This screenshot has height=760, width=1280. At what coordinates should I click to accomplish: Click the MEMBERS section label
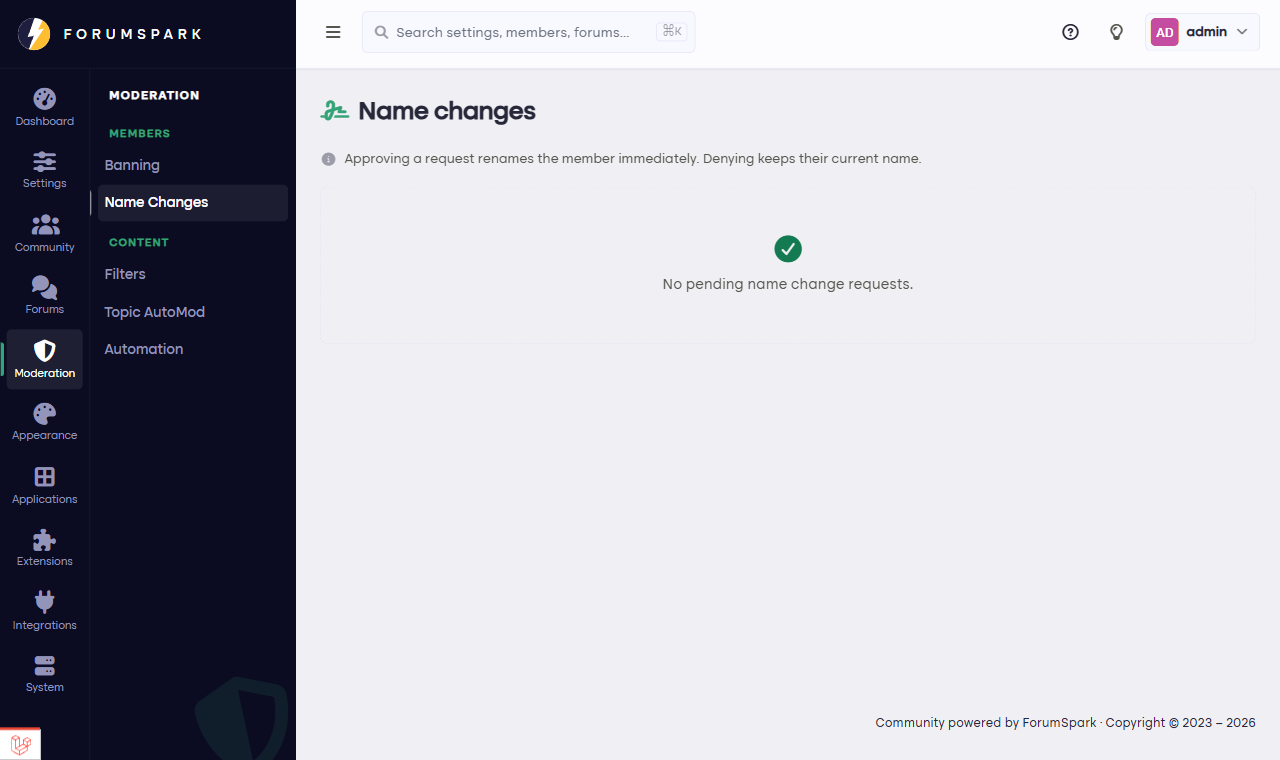click(140, 134)
